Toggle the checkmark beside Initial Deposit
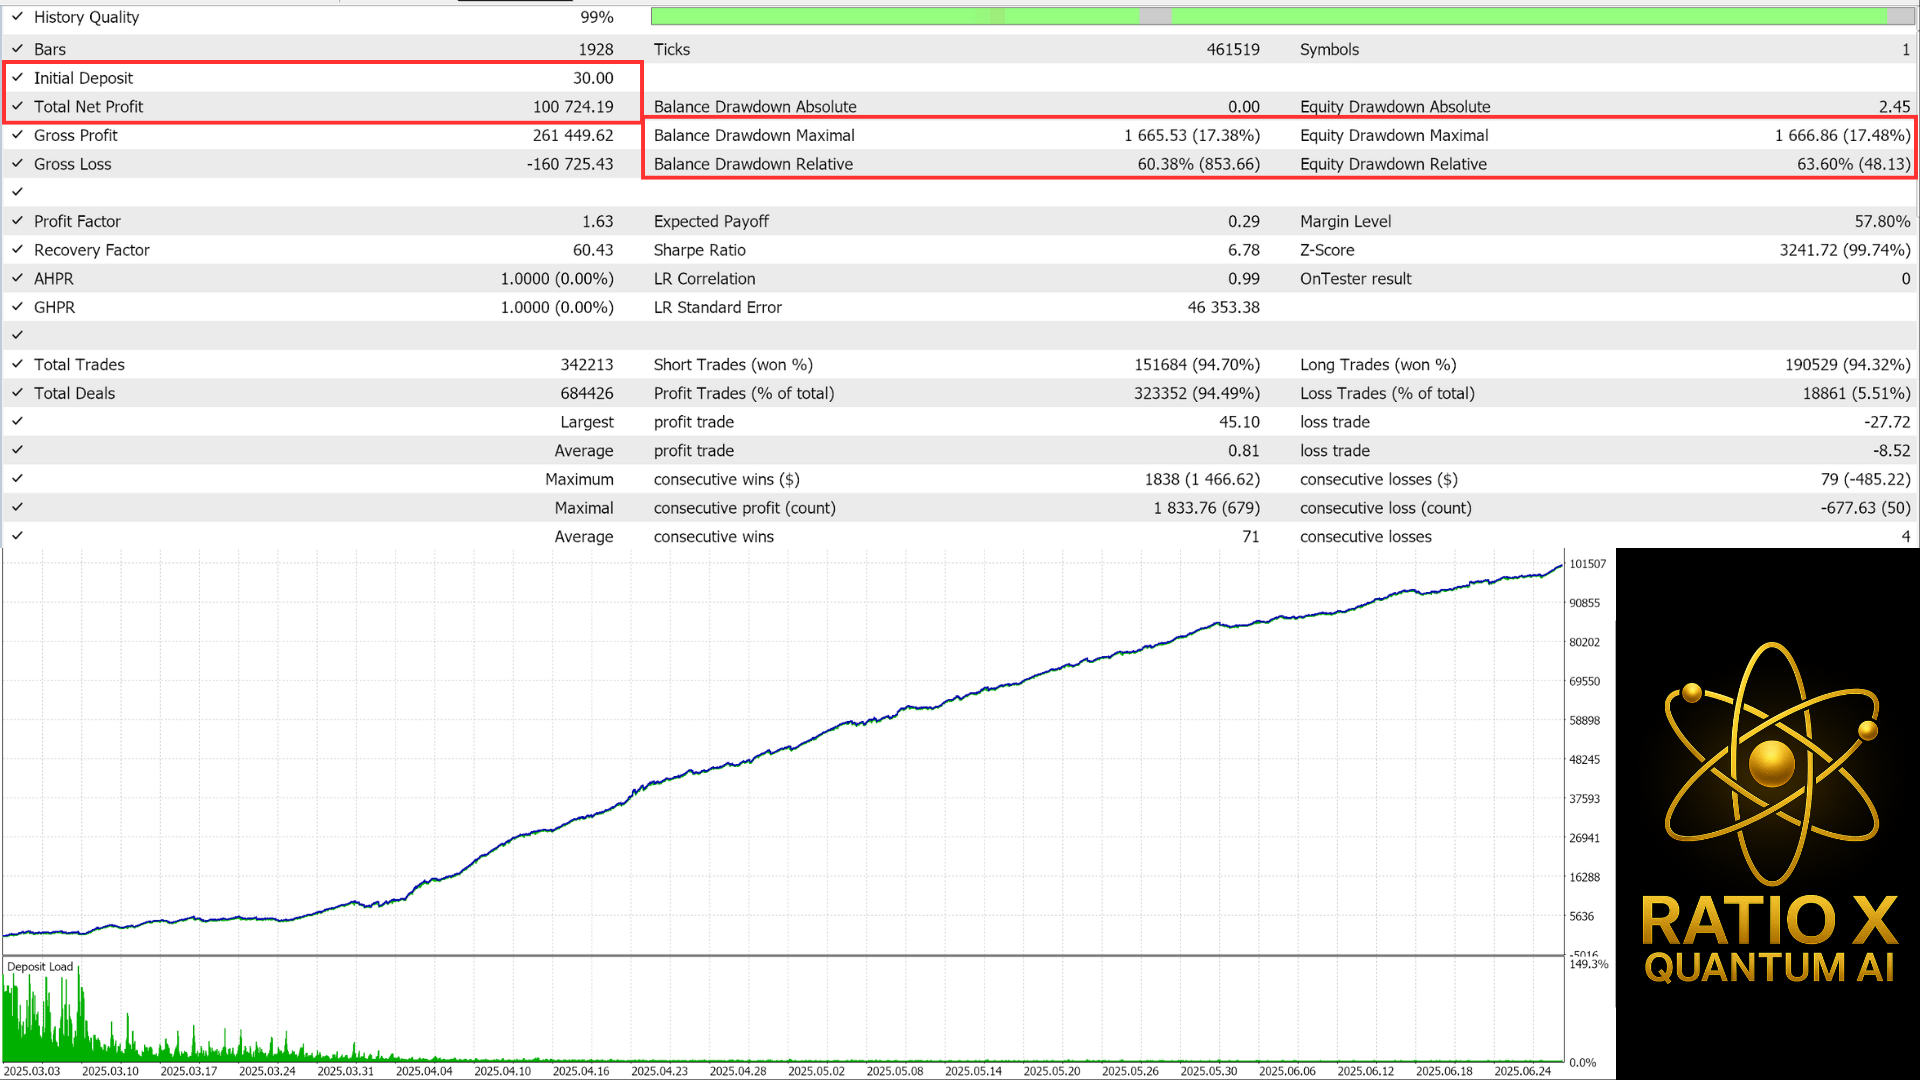1920x1080 pixels. (17, 78)
